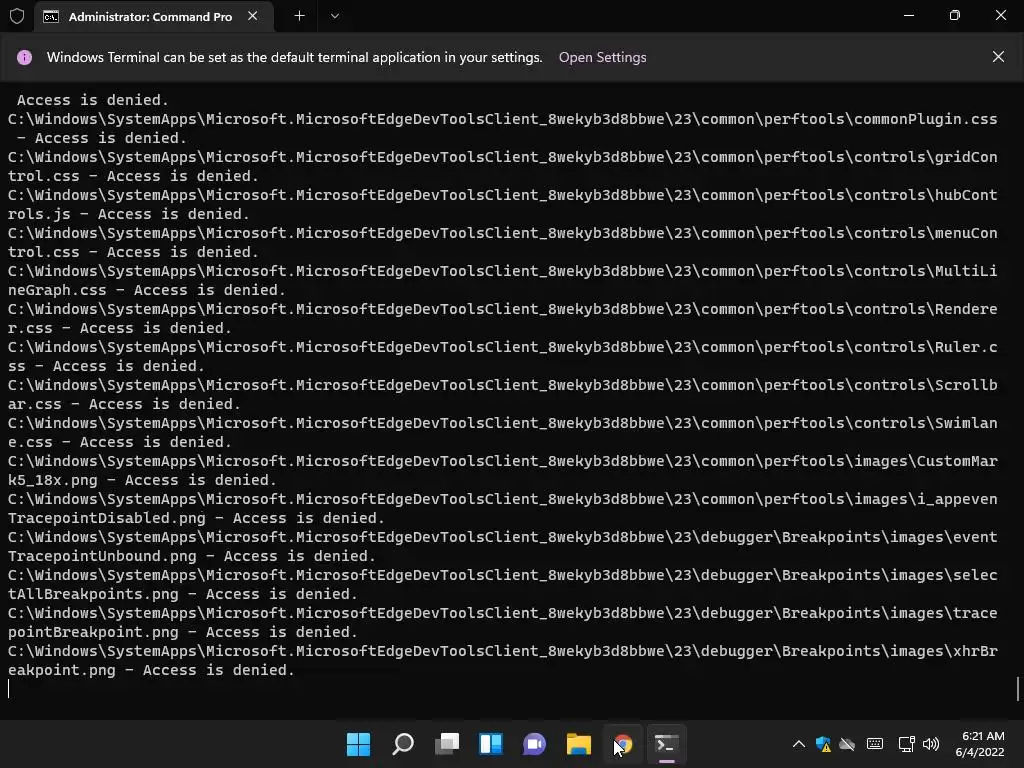Click the OneDrive tray icon
Image resolution: width=1024 pixels, height=768 pixels.
pos(847,744)
